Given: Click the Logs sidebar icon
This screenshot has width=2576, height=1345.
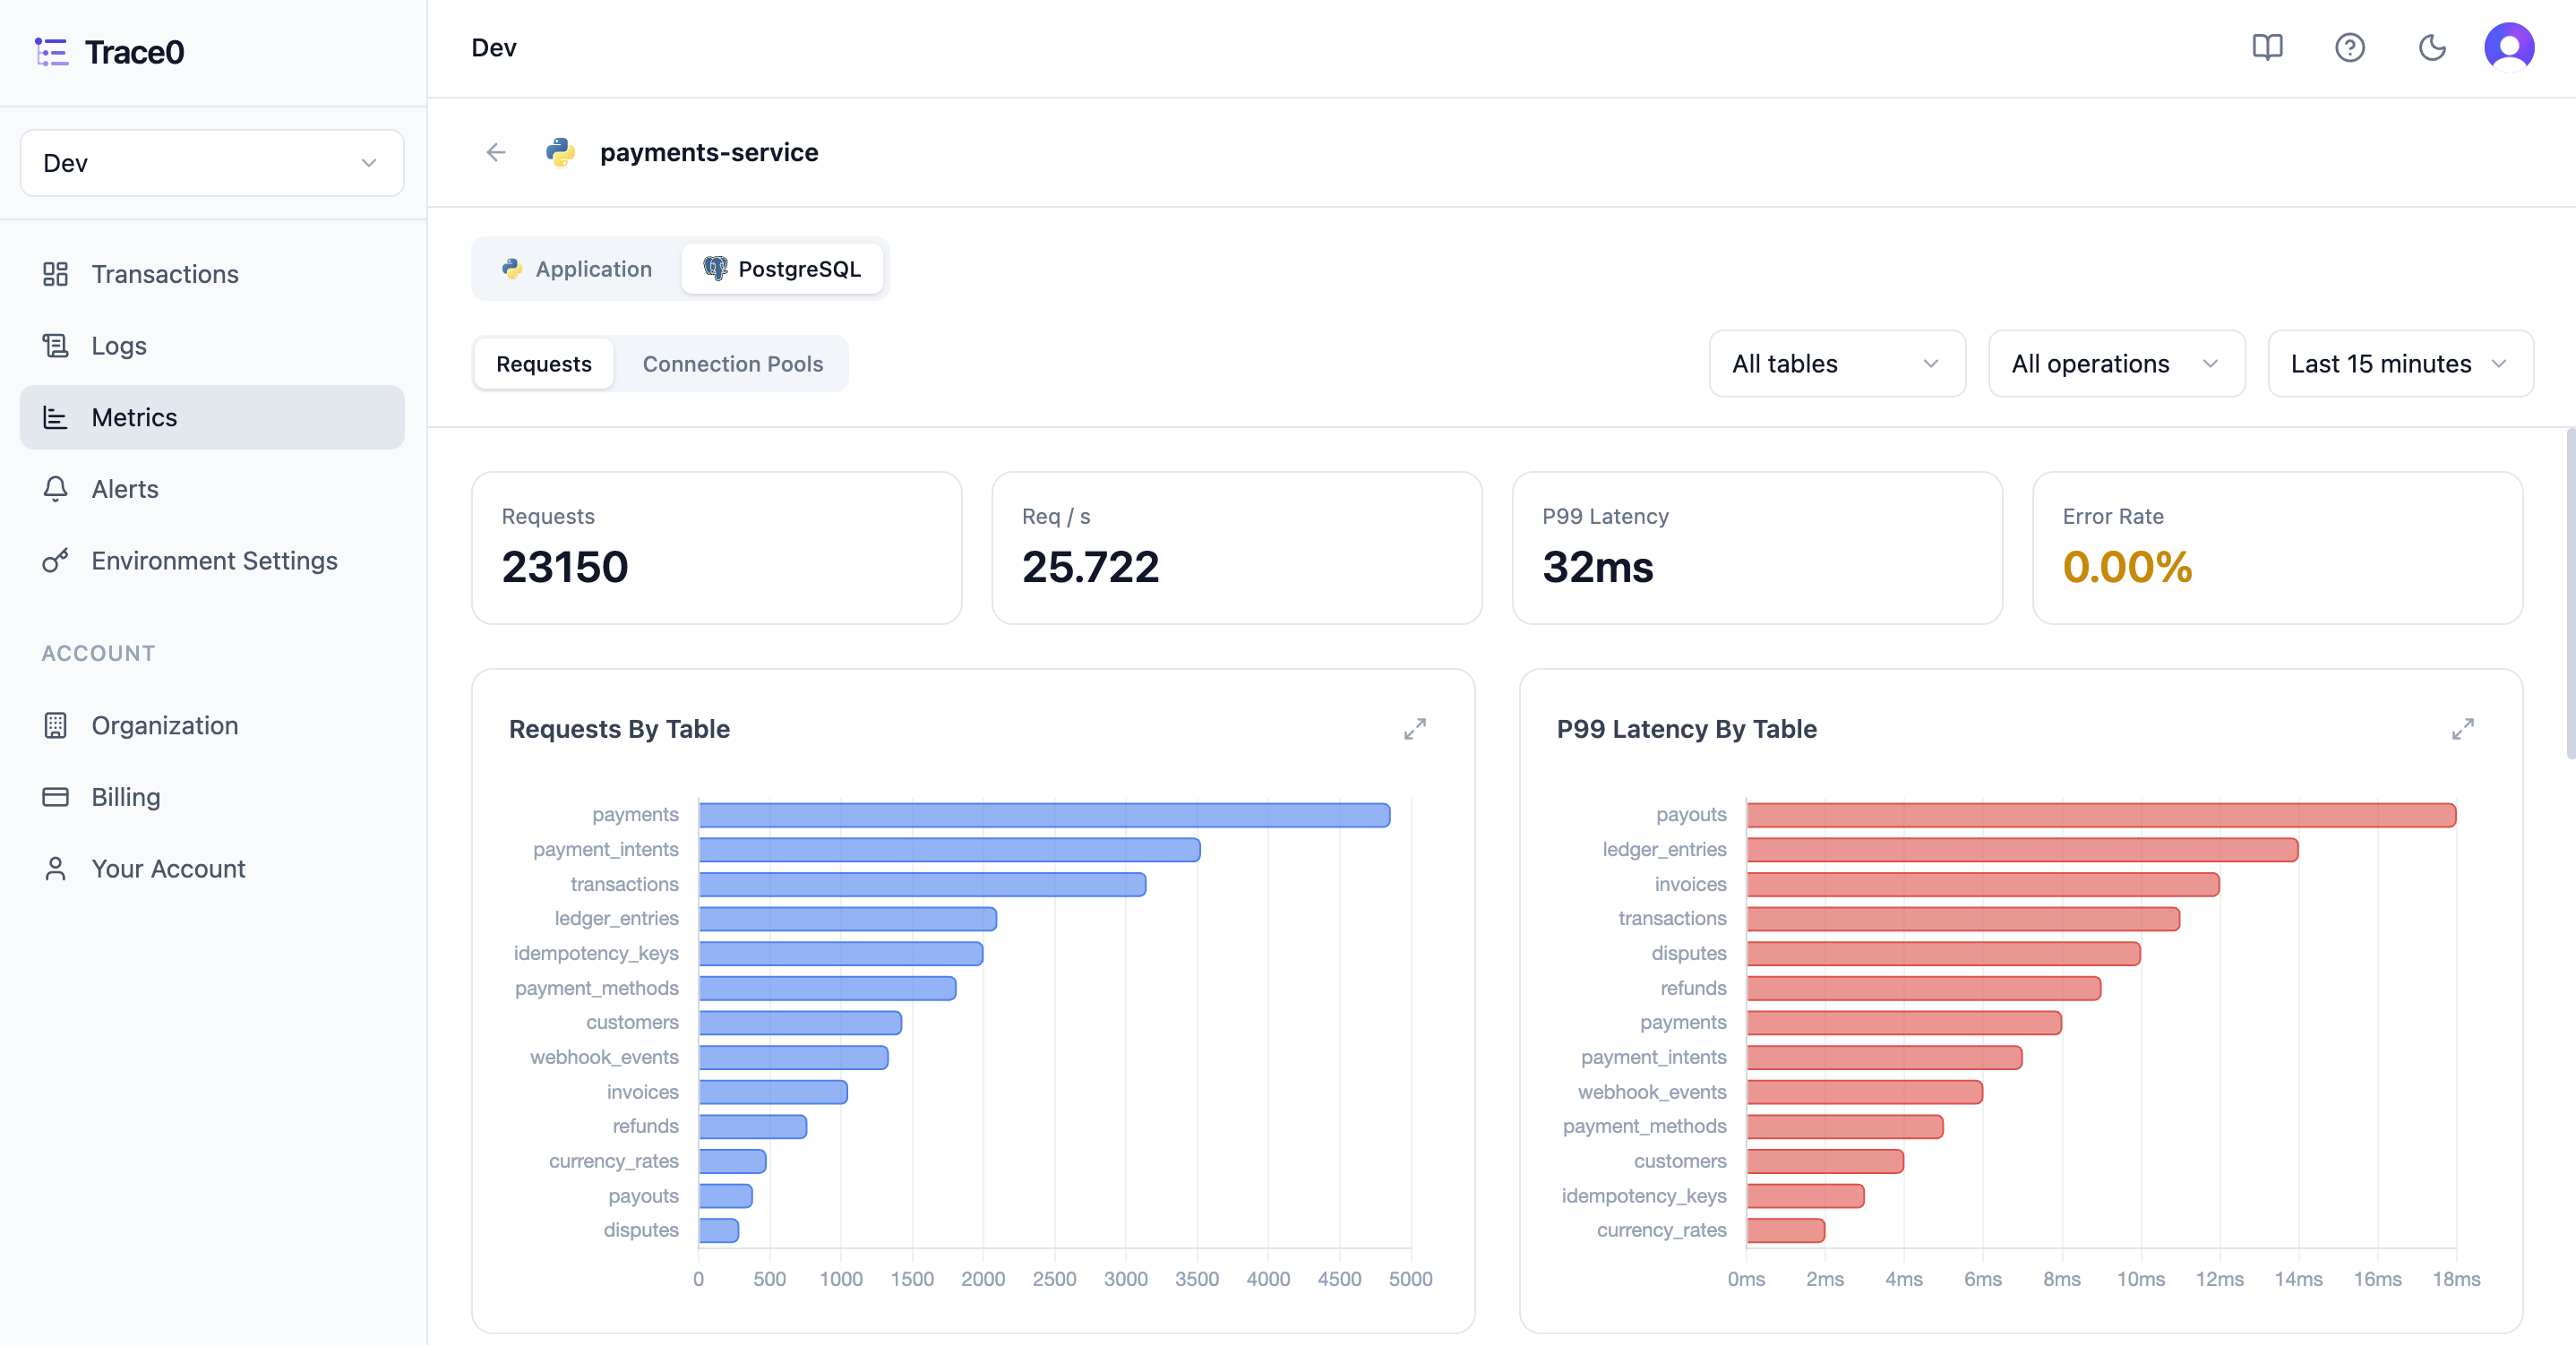Looking at the screenshot, I should (x=56, y=346).
